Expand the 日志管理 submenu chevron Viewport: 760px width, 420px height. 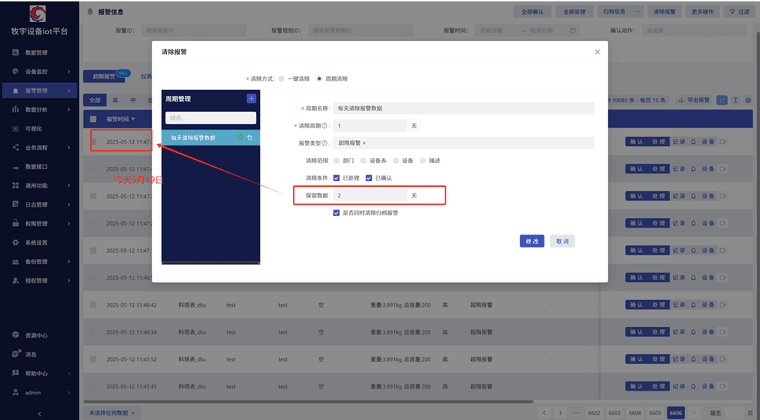69,204
